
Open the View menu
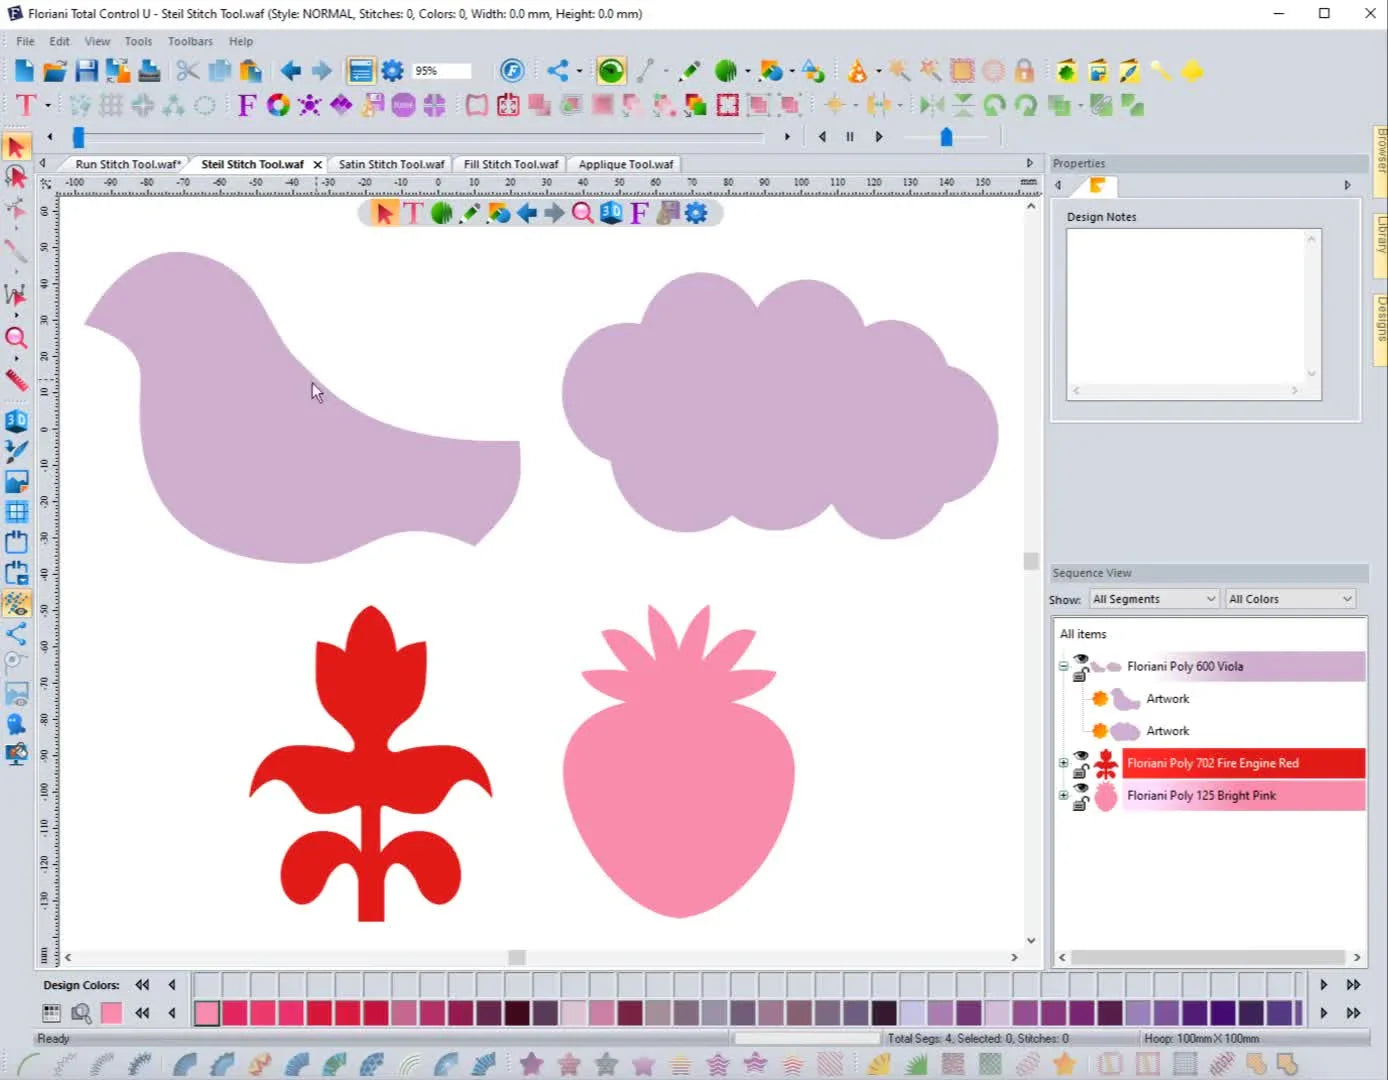[97, 41]
